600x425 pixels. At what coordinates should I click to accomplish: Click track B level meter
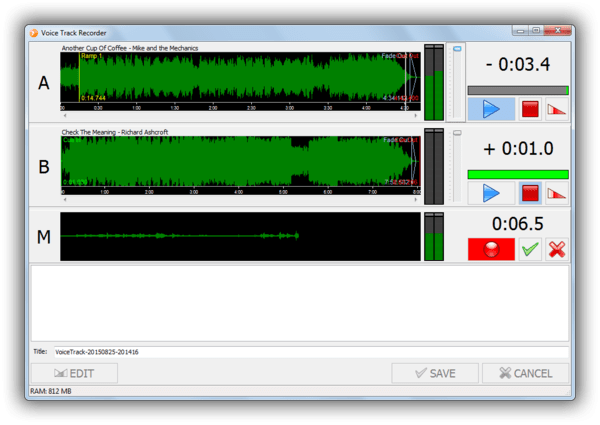[x=434, y=166]
